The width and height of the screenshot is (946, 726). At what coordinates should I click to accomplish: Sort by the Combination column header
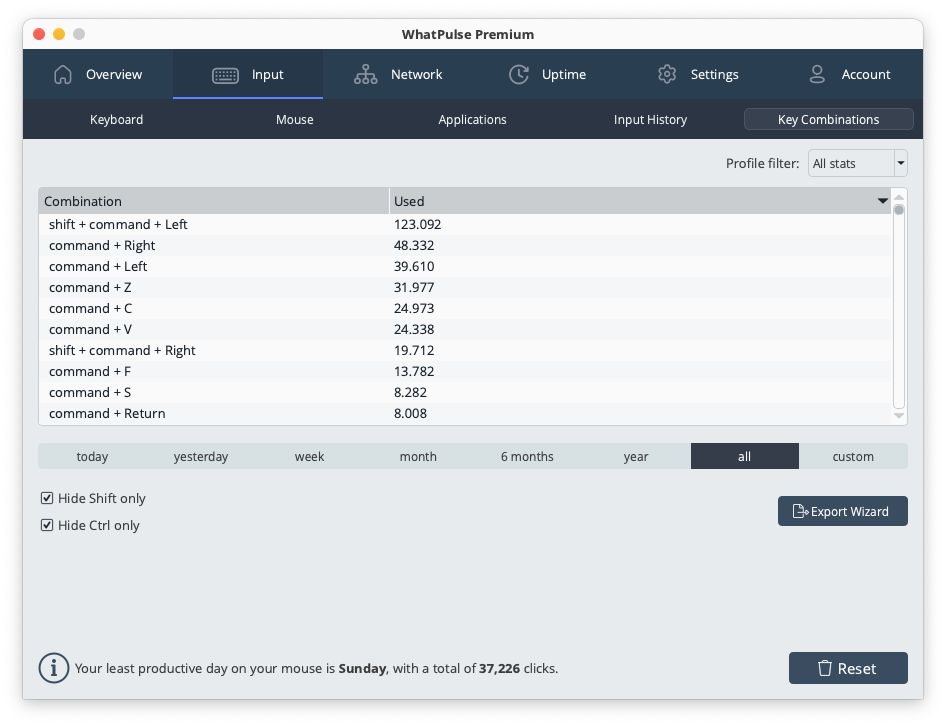coord(214,201)
